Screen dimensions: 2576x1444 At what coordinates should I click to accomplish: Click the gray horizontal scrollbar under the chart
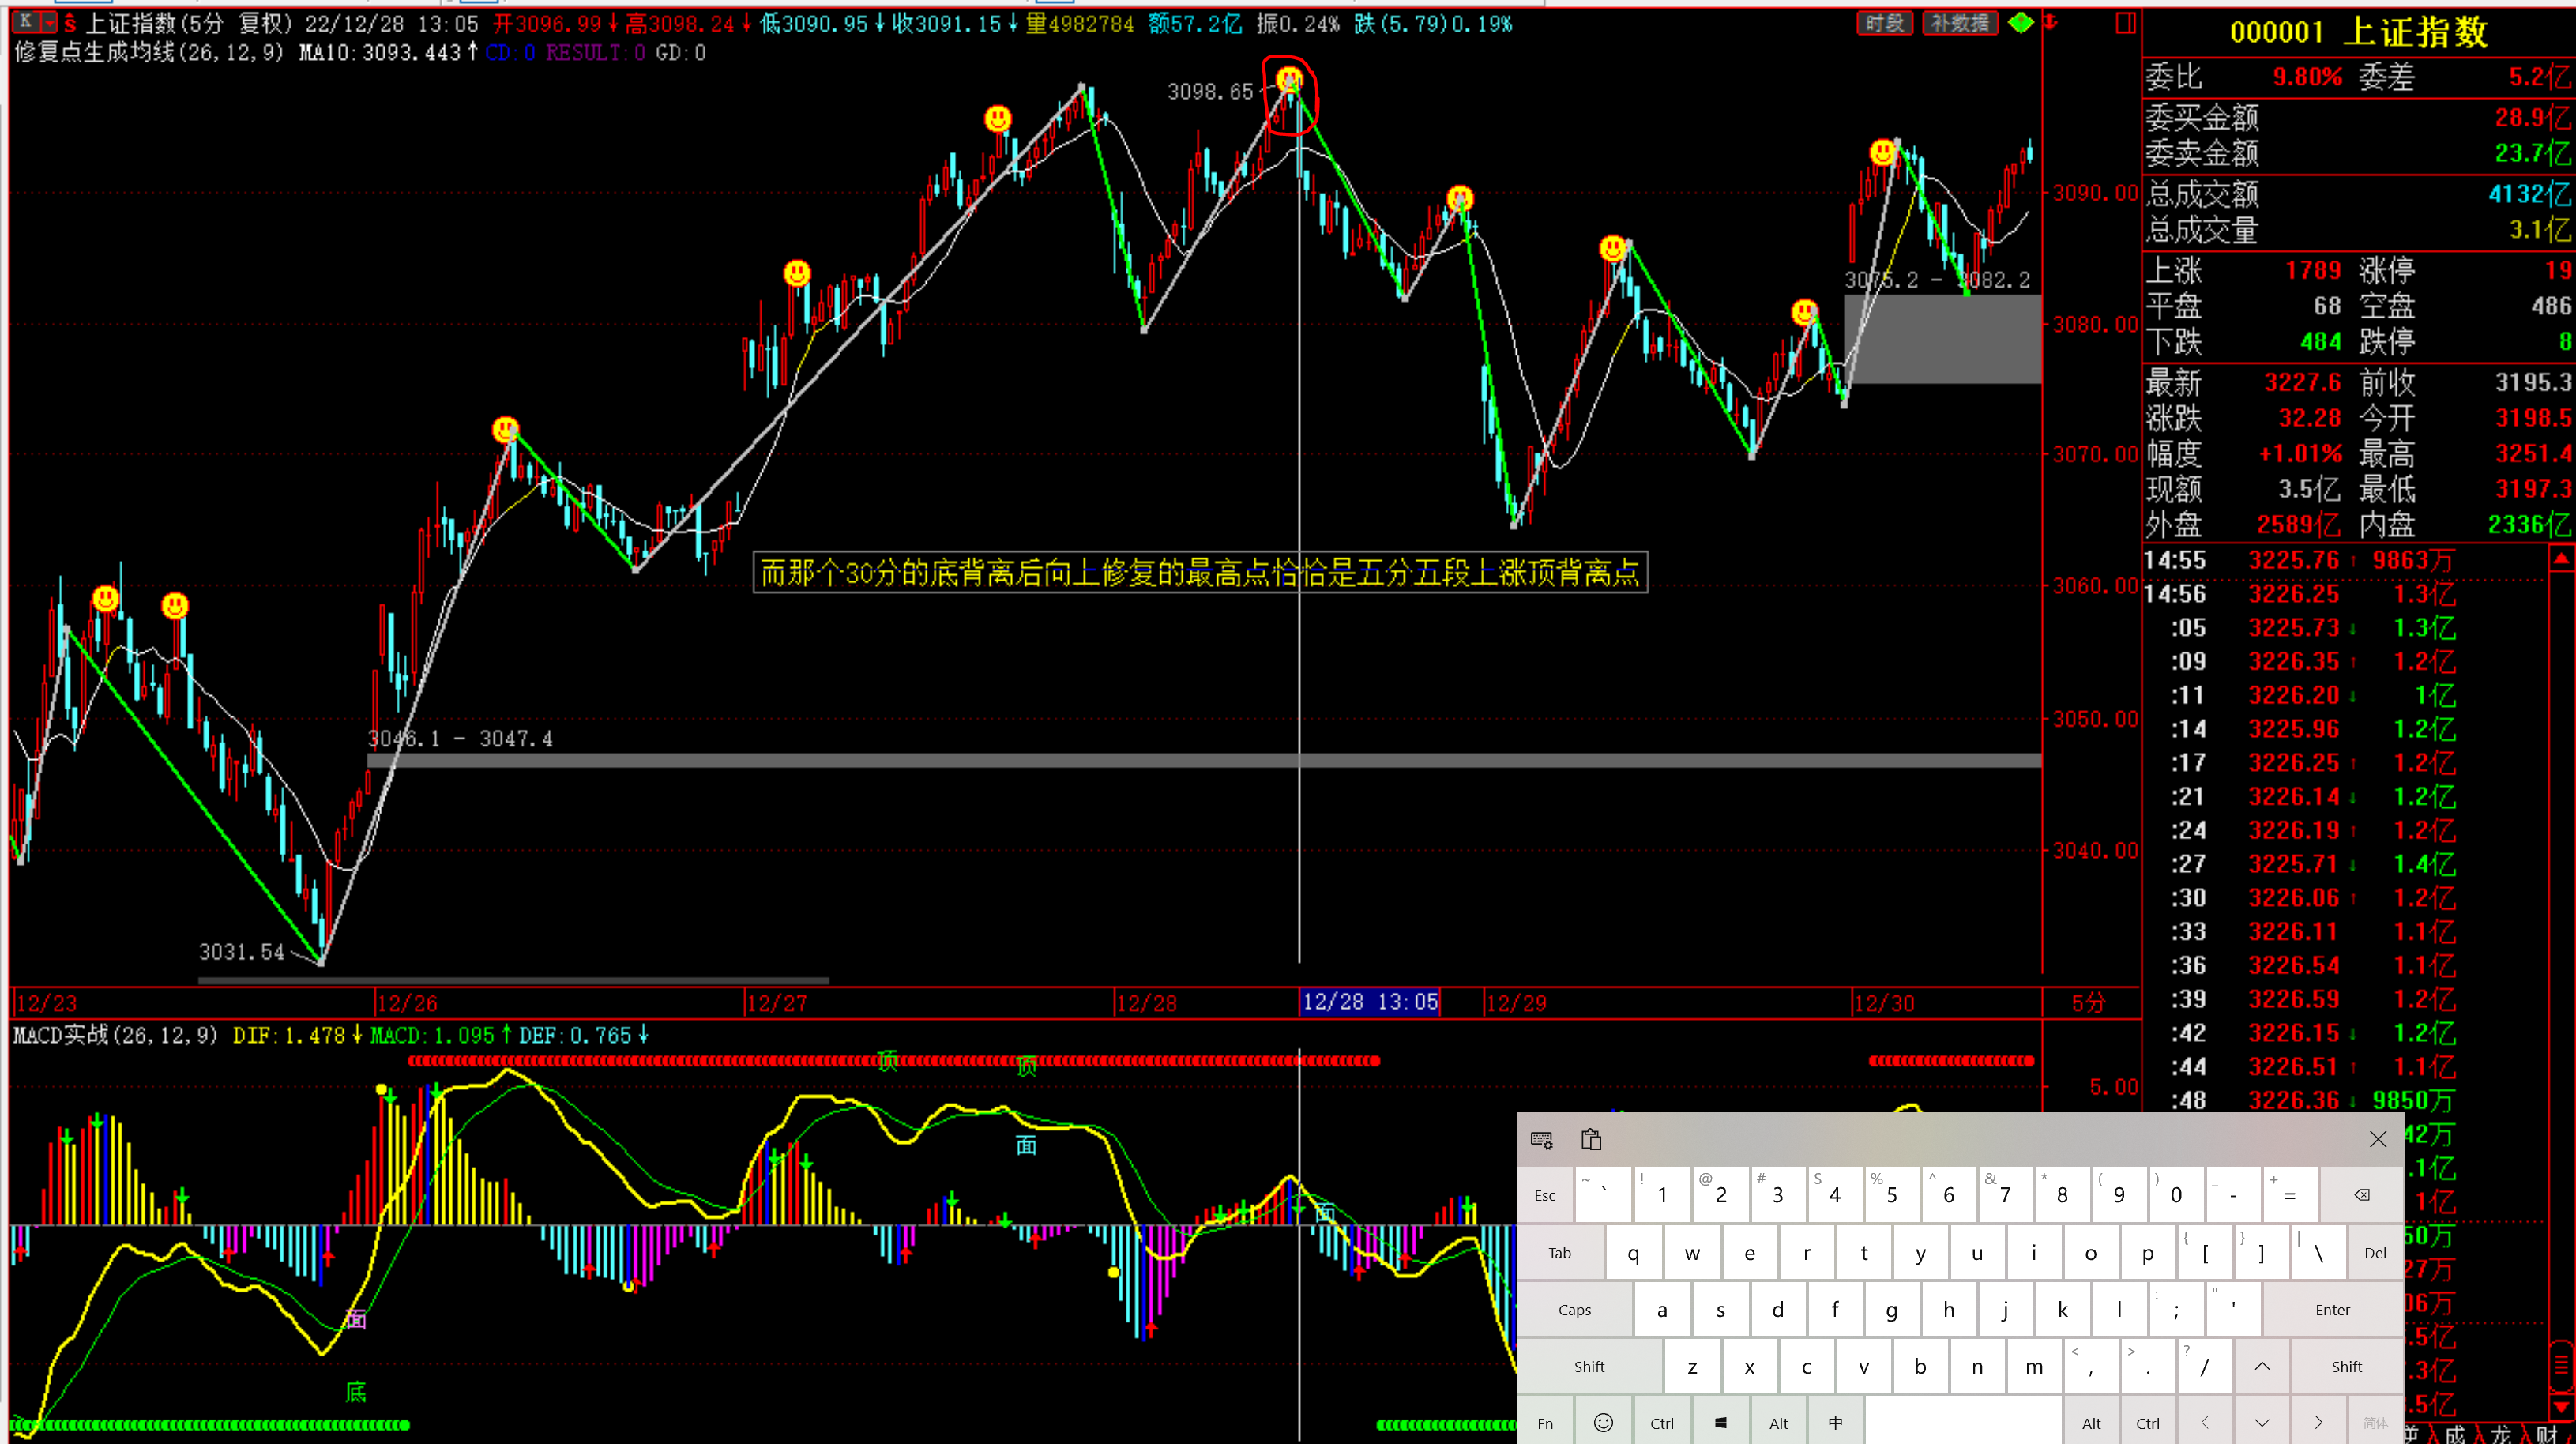click(513, 981)
